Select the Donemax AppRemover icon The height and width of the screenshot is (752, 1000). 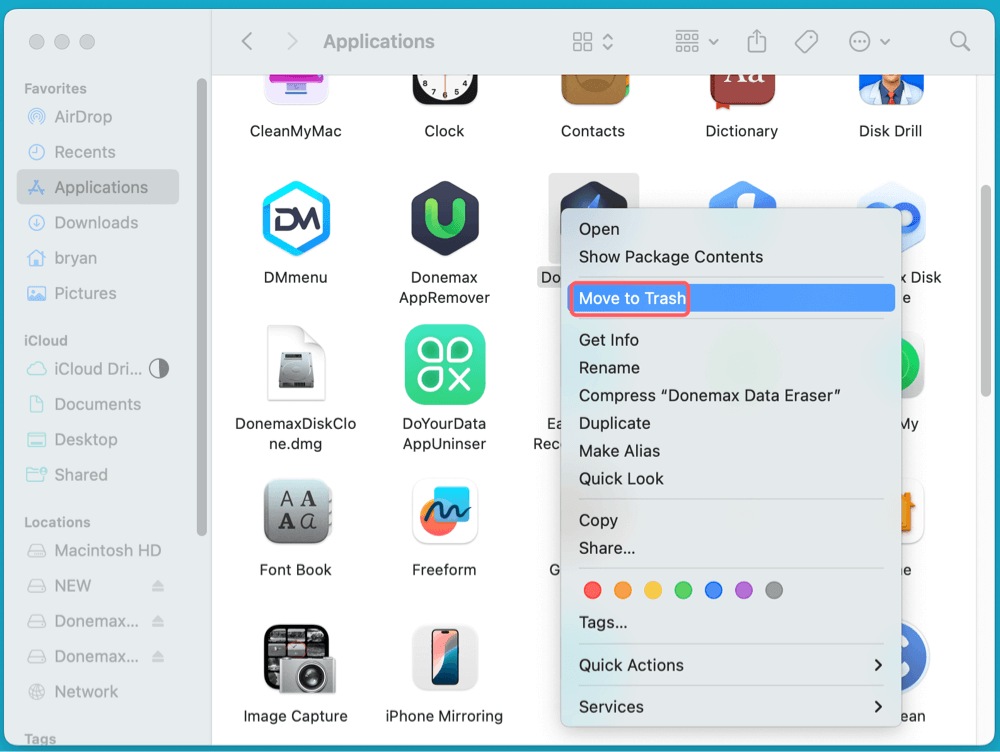(444, 220)
